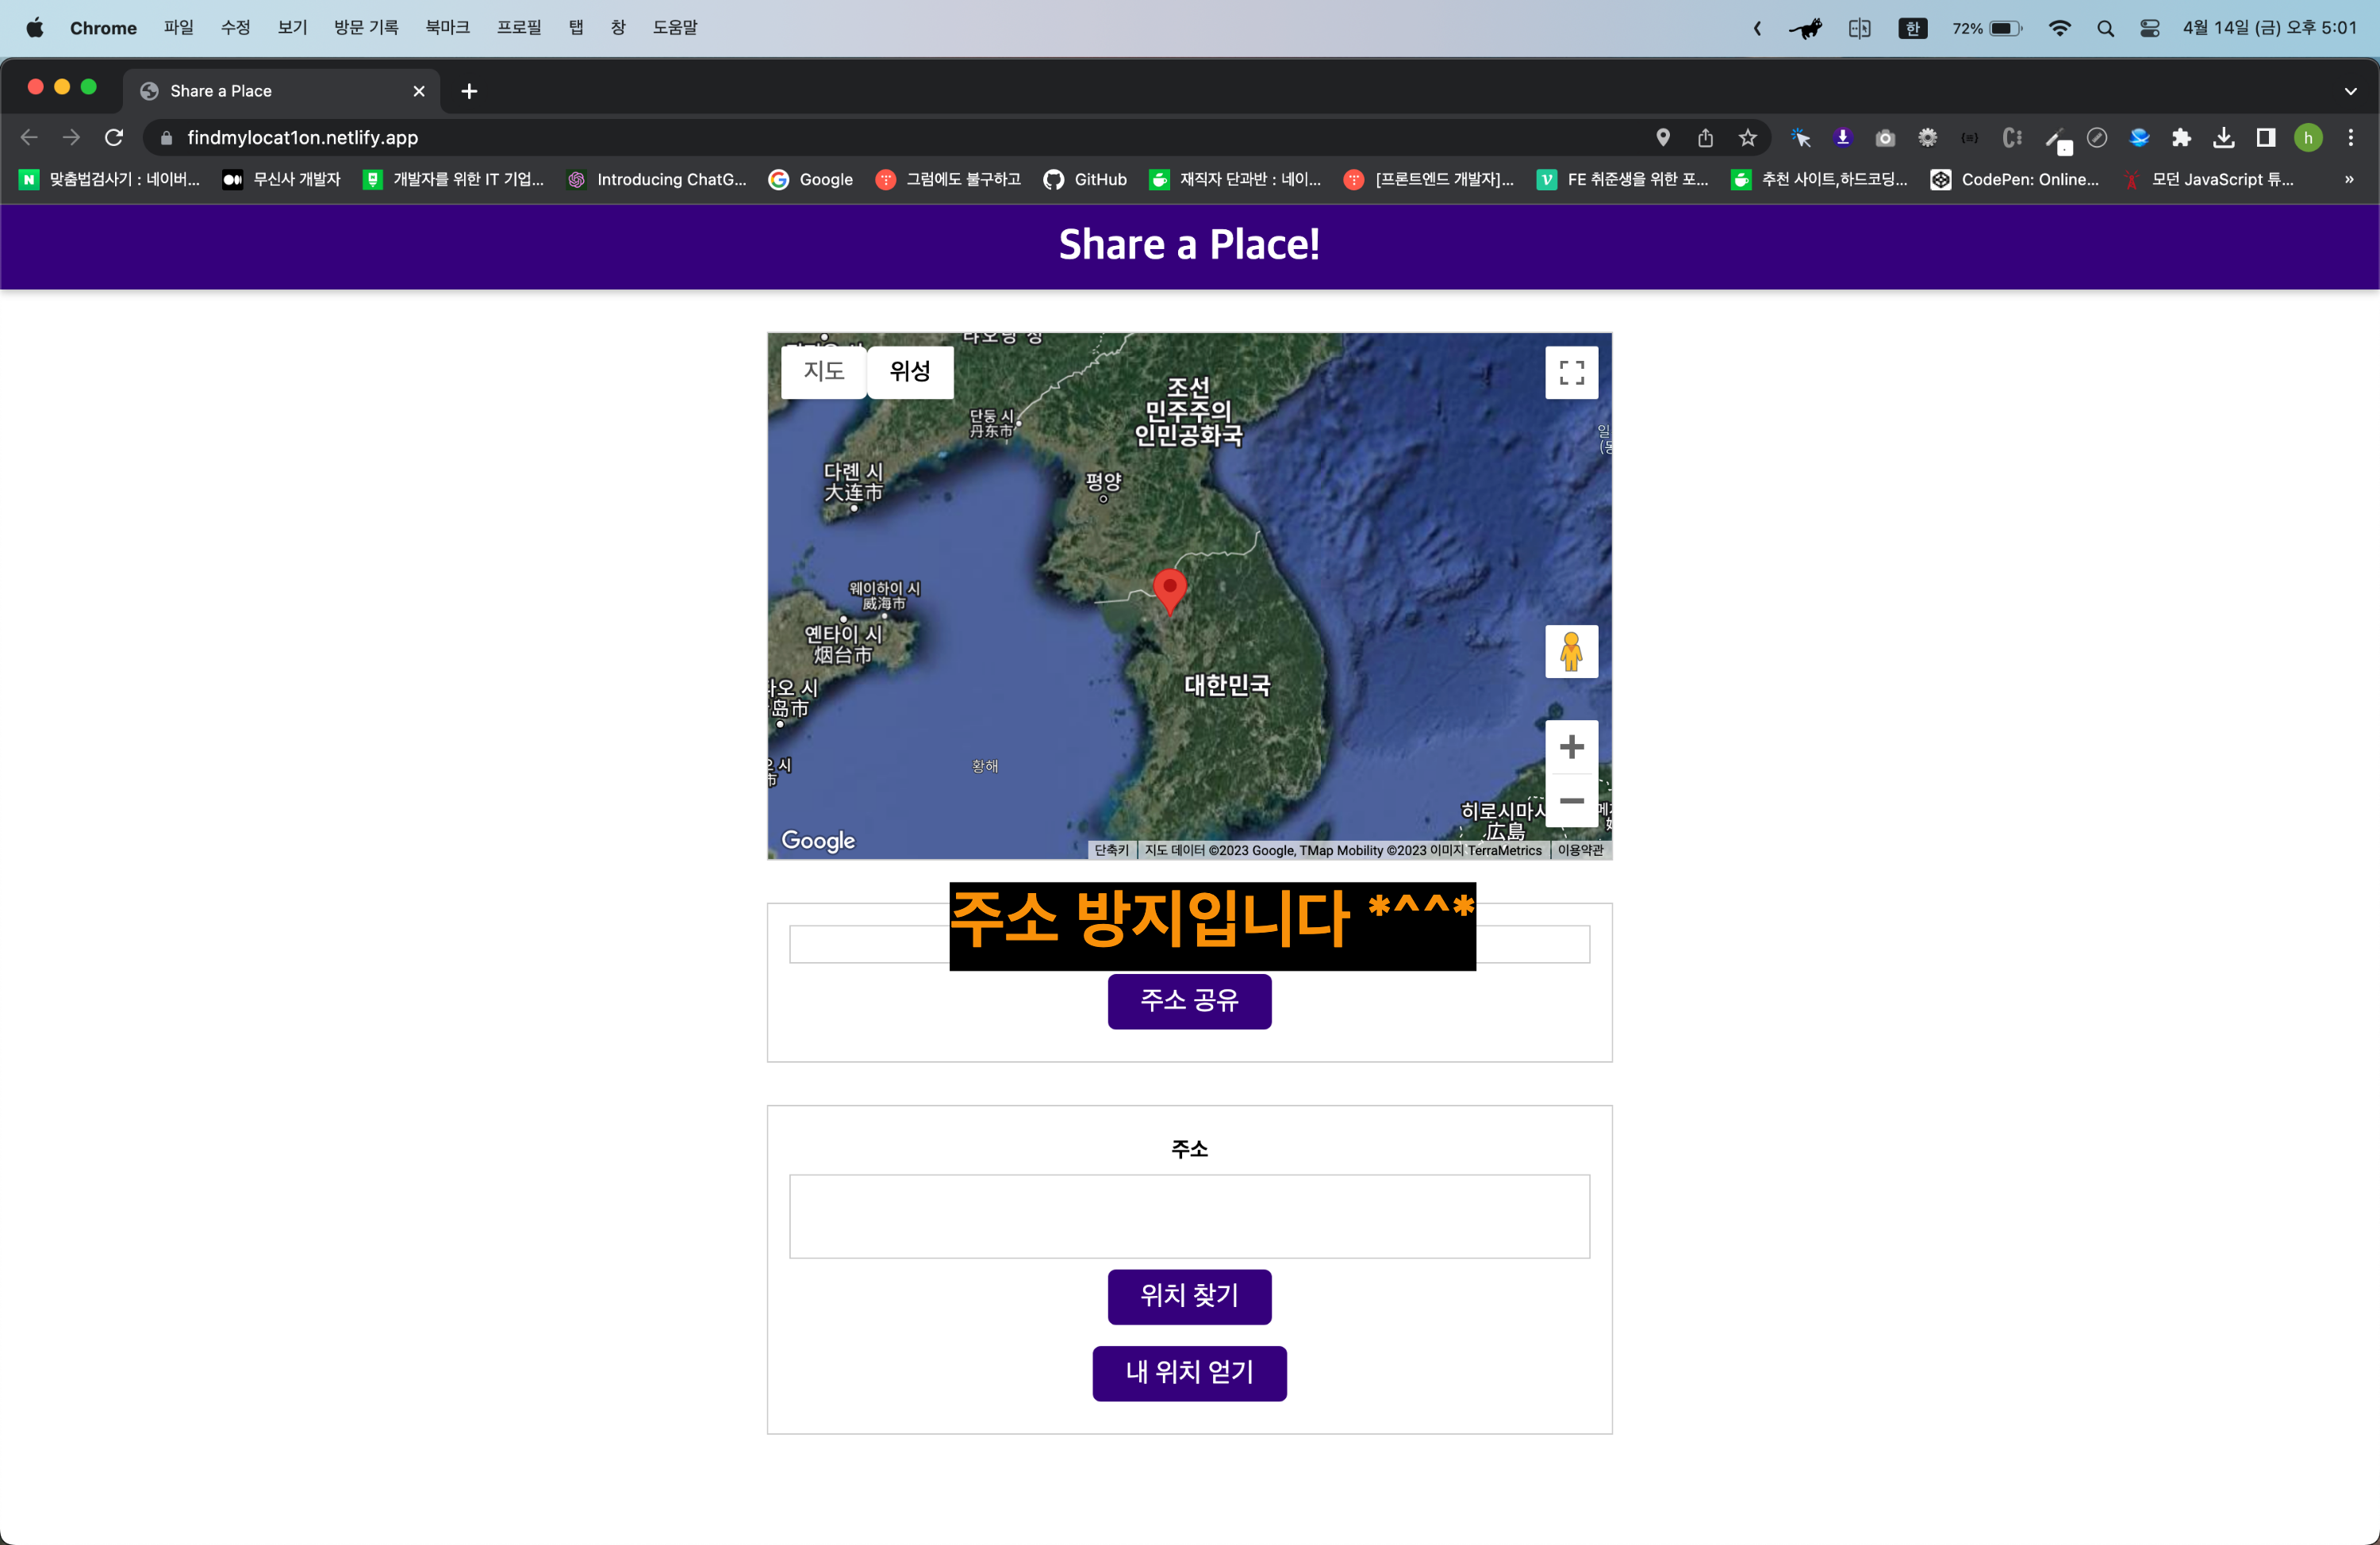Switch map to 지도 view

click(823, 371)
